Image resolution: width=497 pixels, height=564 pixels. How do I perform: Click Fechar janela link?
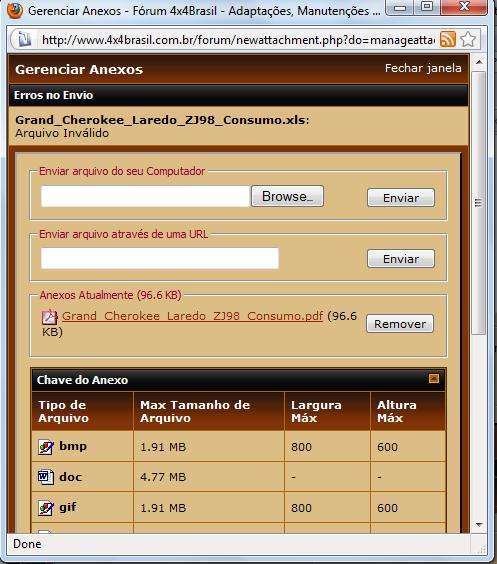423,68
